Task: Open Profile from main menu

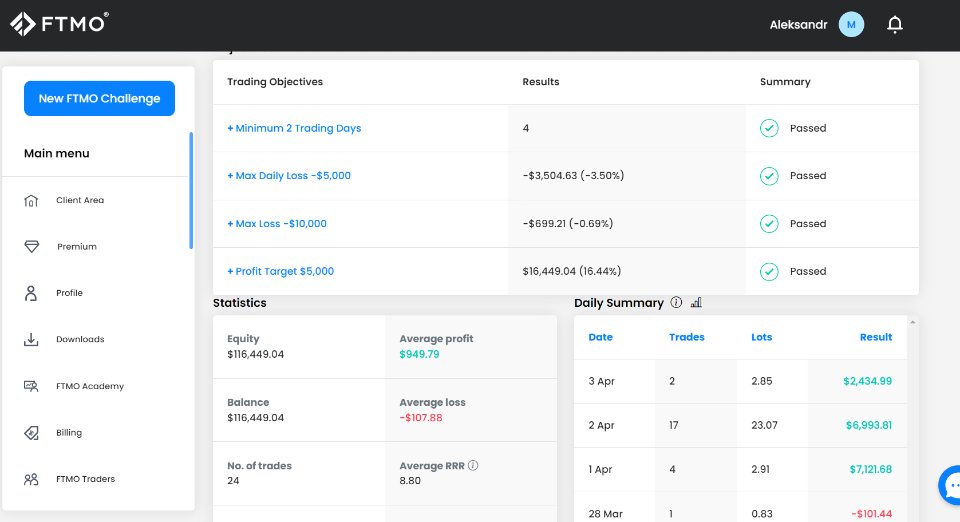Action: [x=69, y=294]
